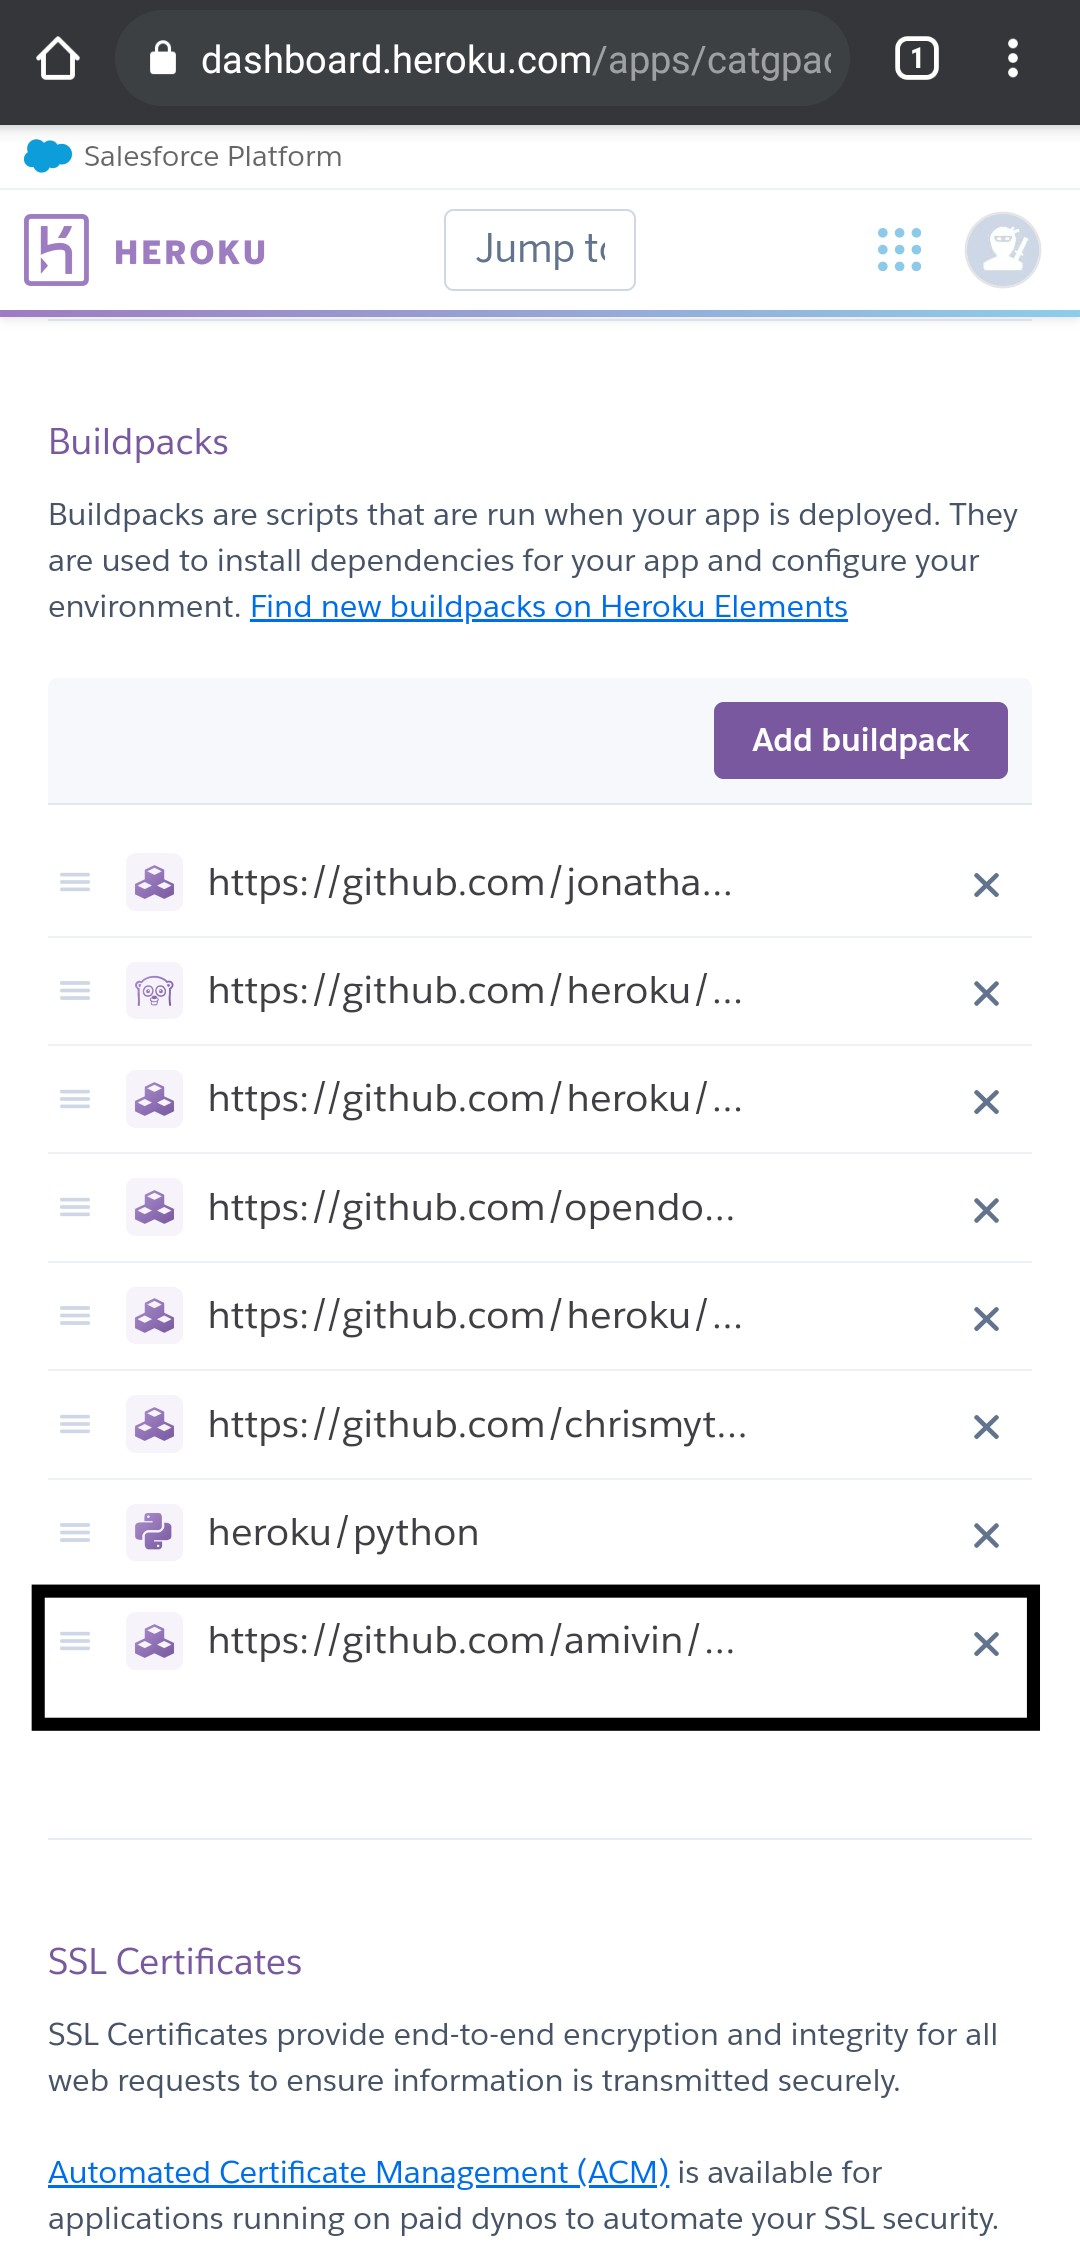Open the Heroku apps grid menu

point(899,250)
